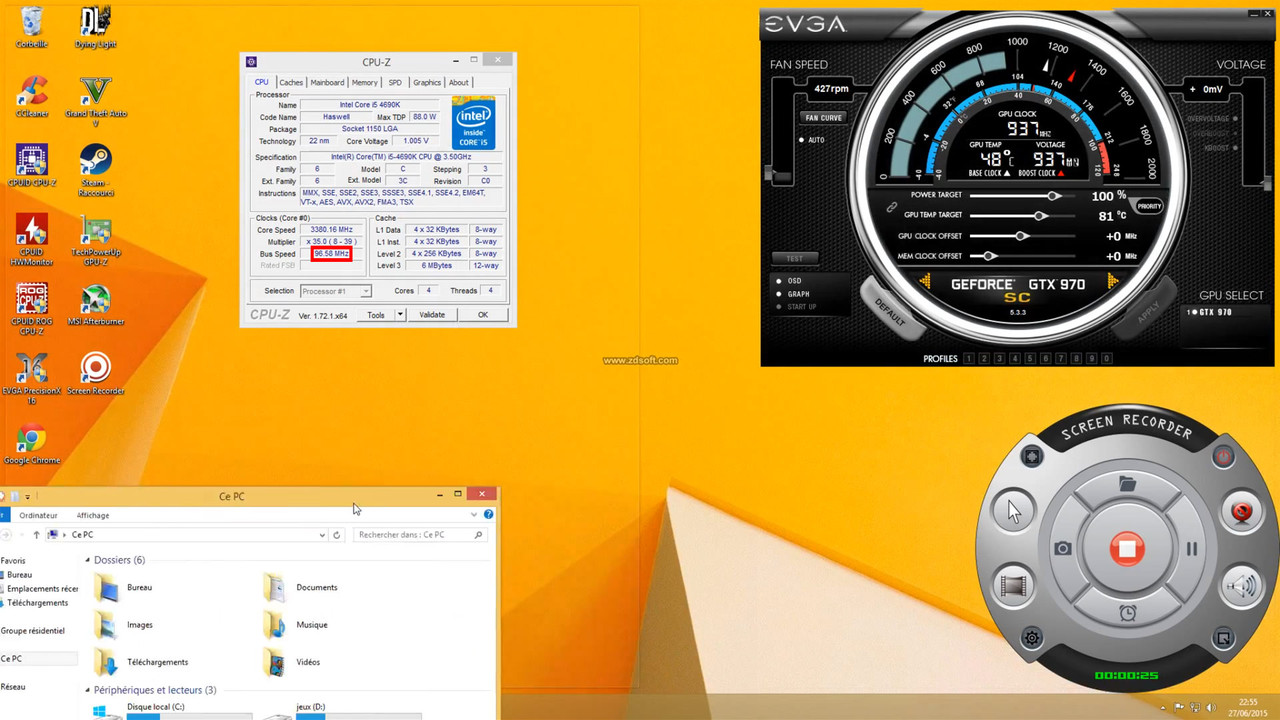Launch EVGA PrecisionX 16 desktop icon
The height and width of the screenshot is (720, 1280).
(x=31, y=378)
